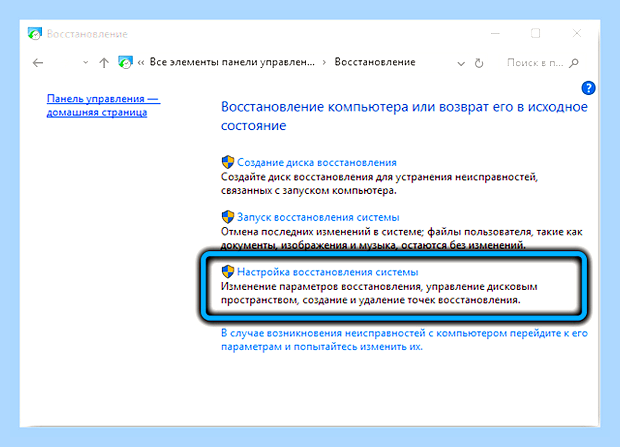Image resolution: width=620 pixels, height=447 pixels.
Task: Click description 'Отмена последних изменений в системе'
Action: click(401, 238)
